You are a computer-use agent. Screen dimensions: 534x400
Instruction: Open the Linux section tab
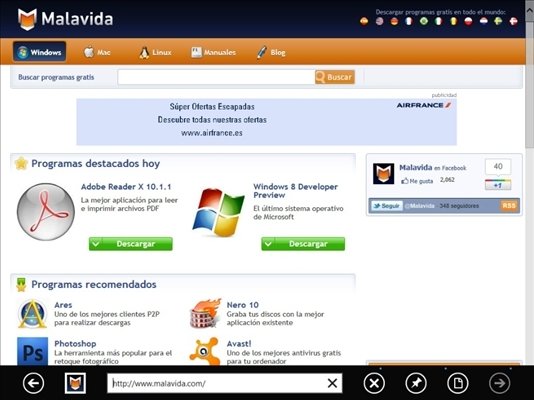155,52
